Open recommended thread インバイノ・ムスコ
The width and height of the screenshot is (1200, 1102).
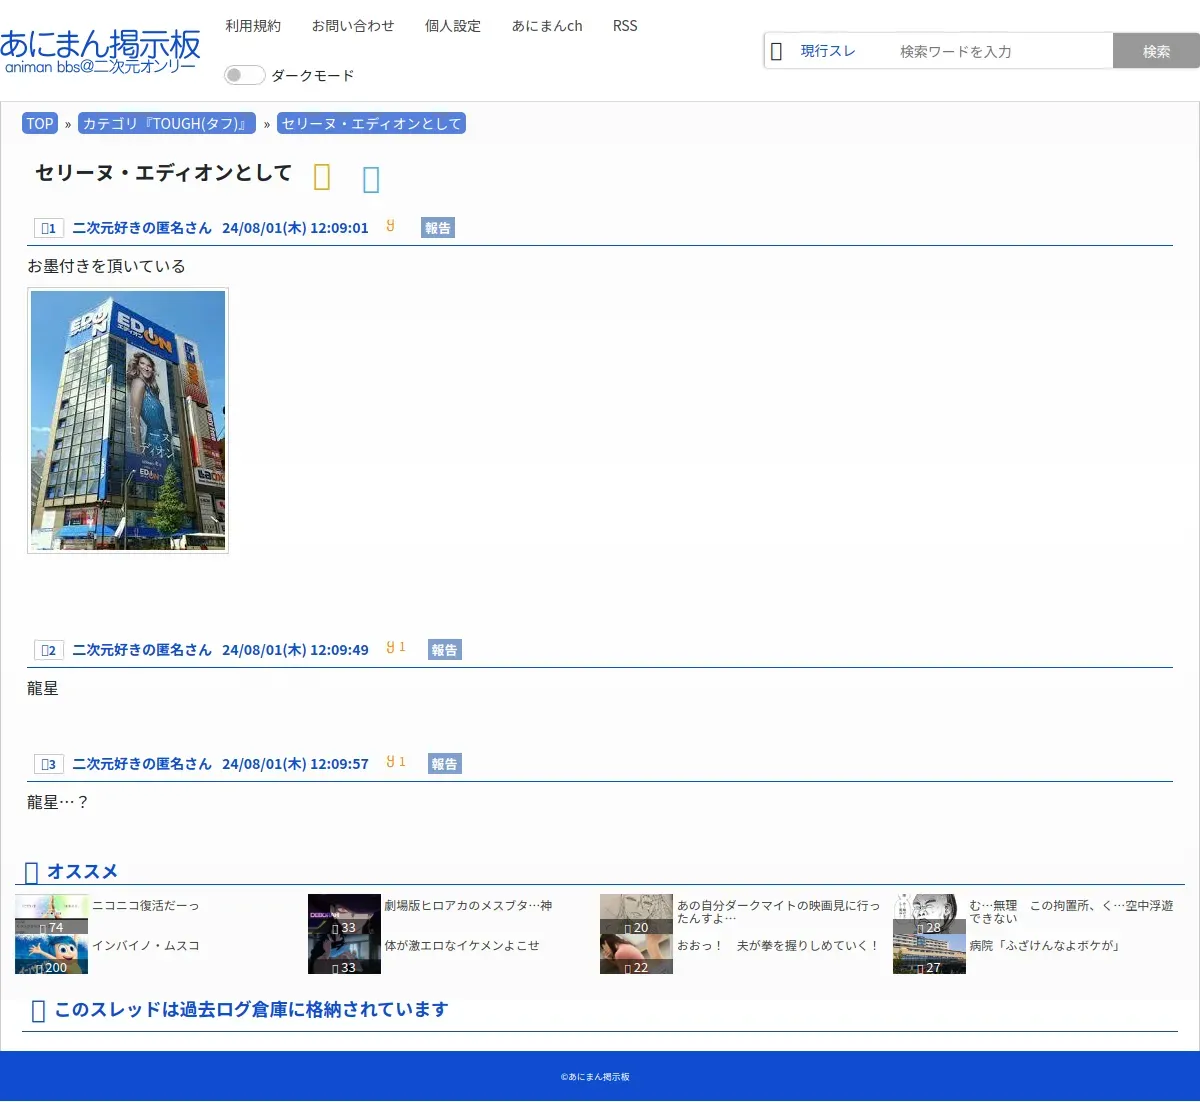coord(146,946)
